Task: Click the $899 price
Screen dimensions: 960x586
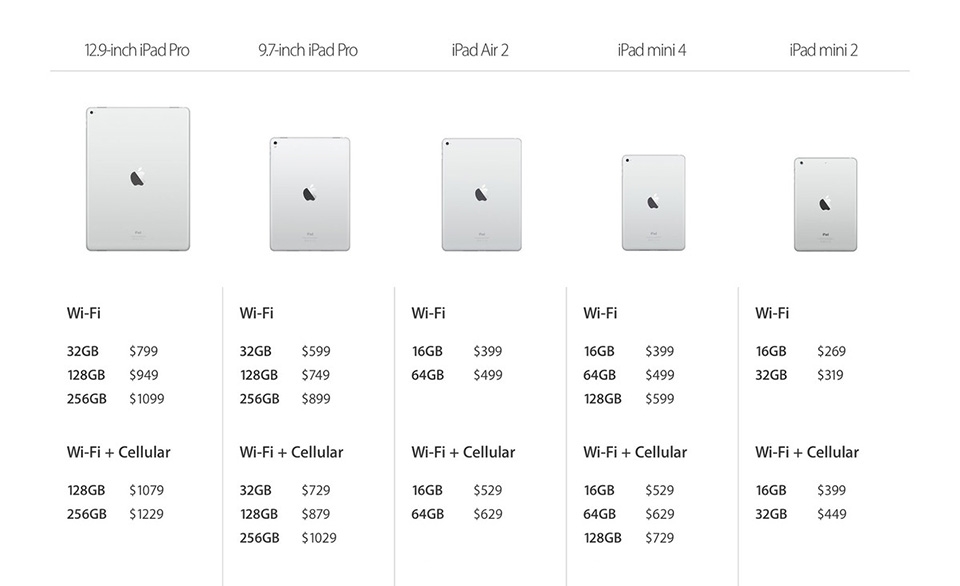Action: click(315, 399)
